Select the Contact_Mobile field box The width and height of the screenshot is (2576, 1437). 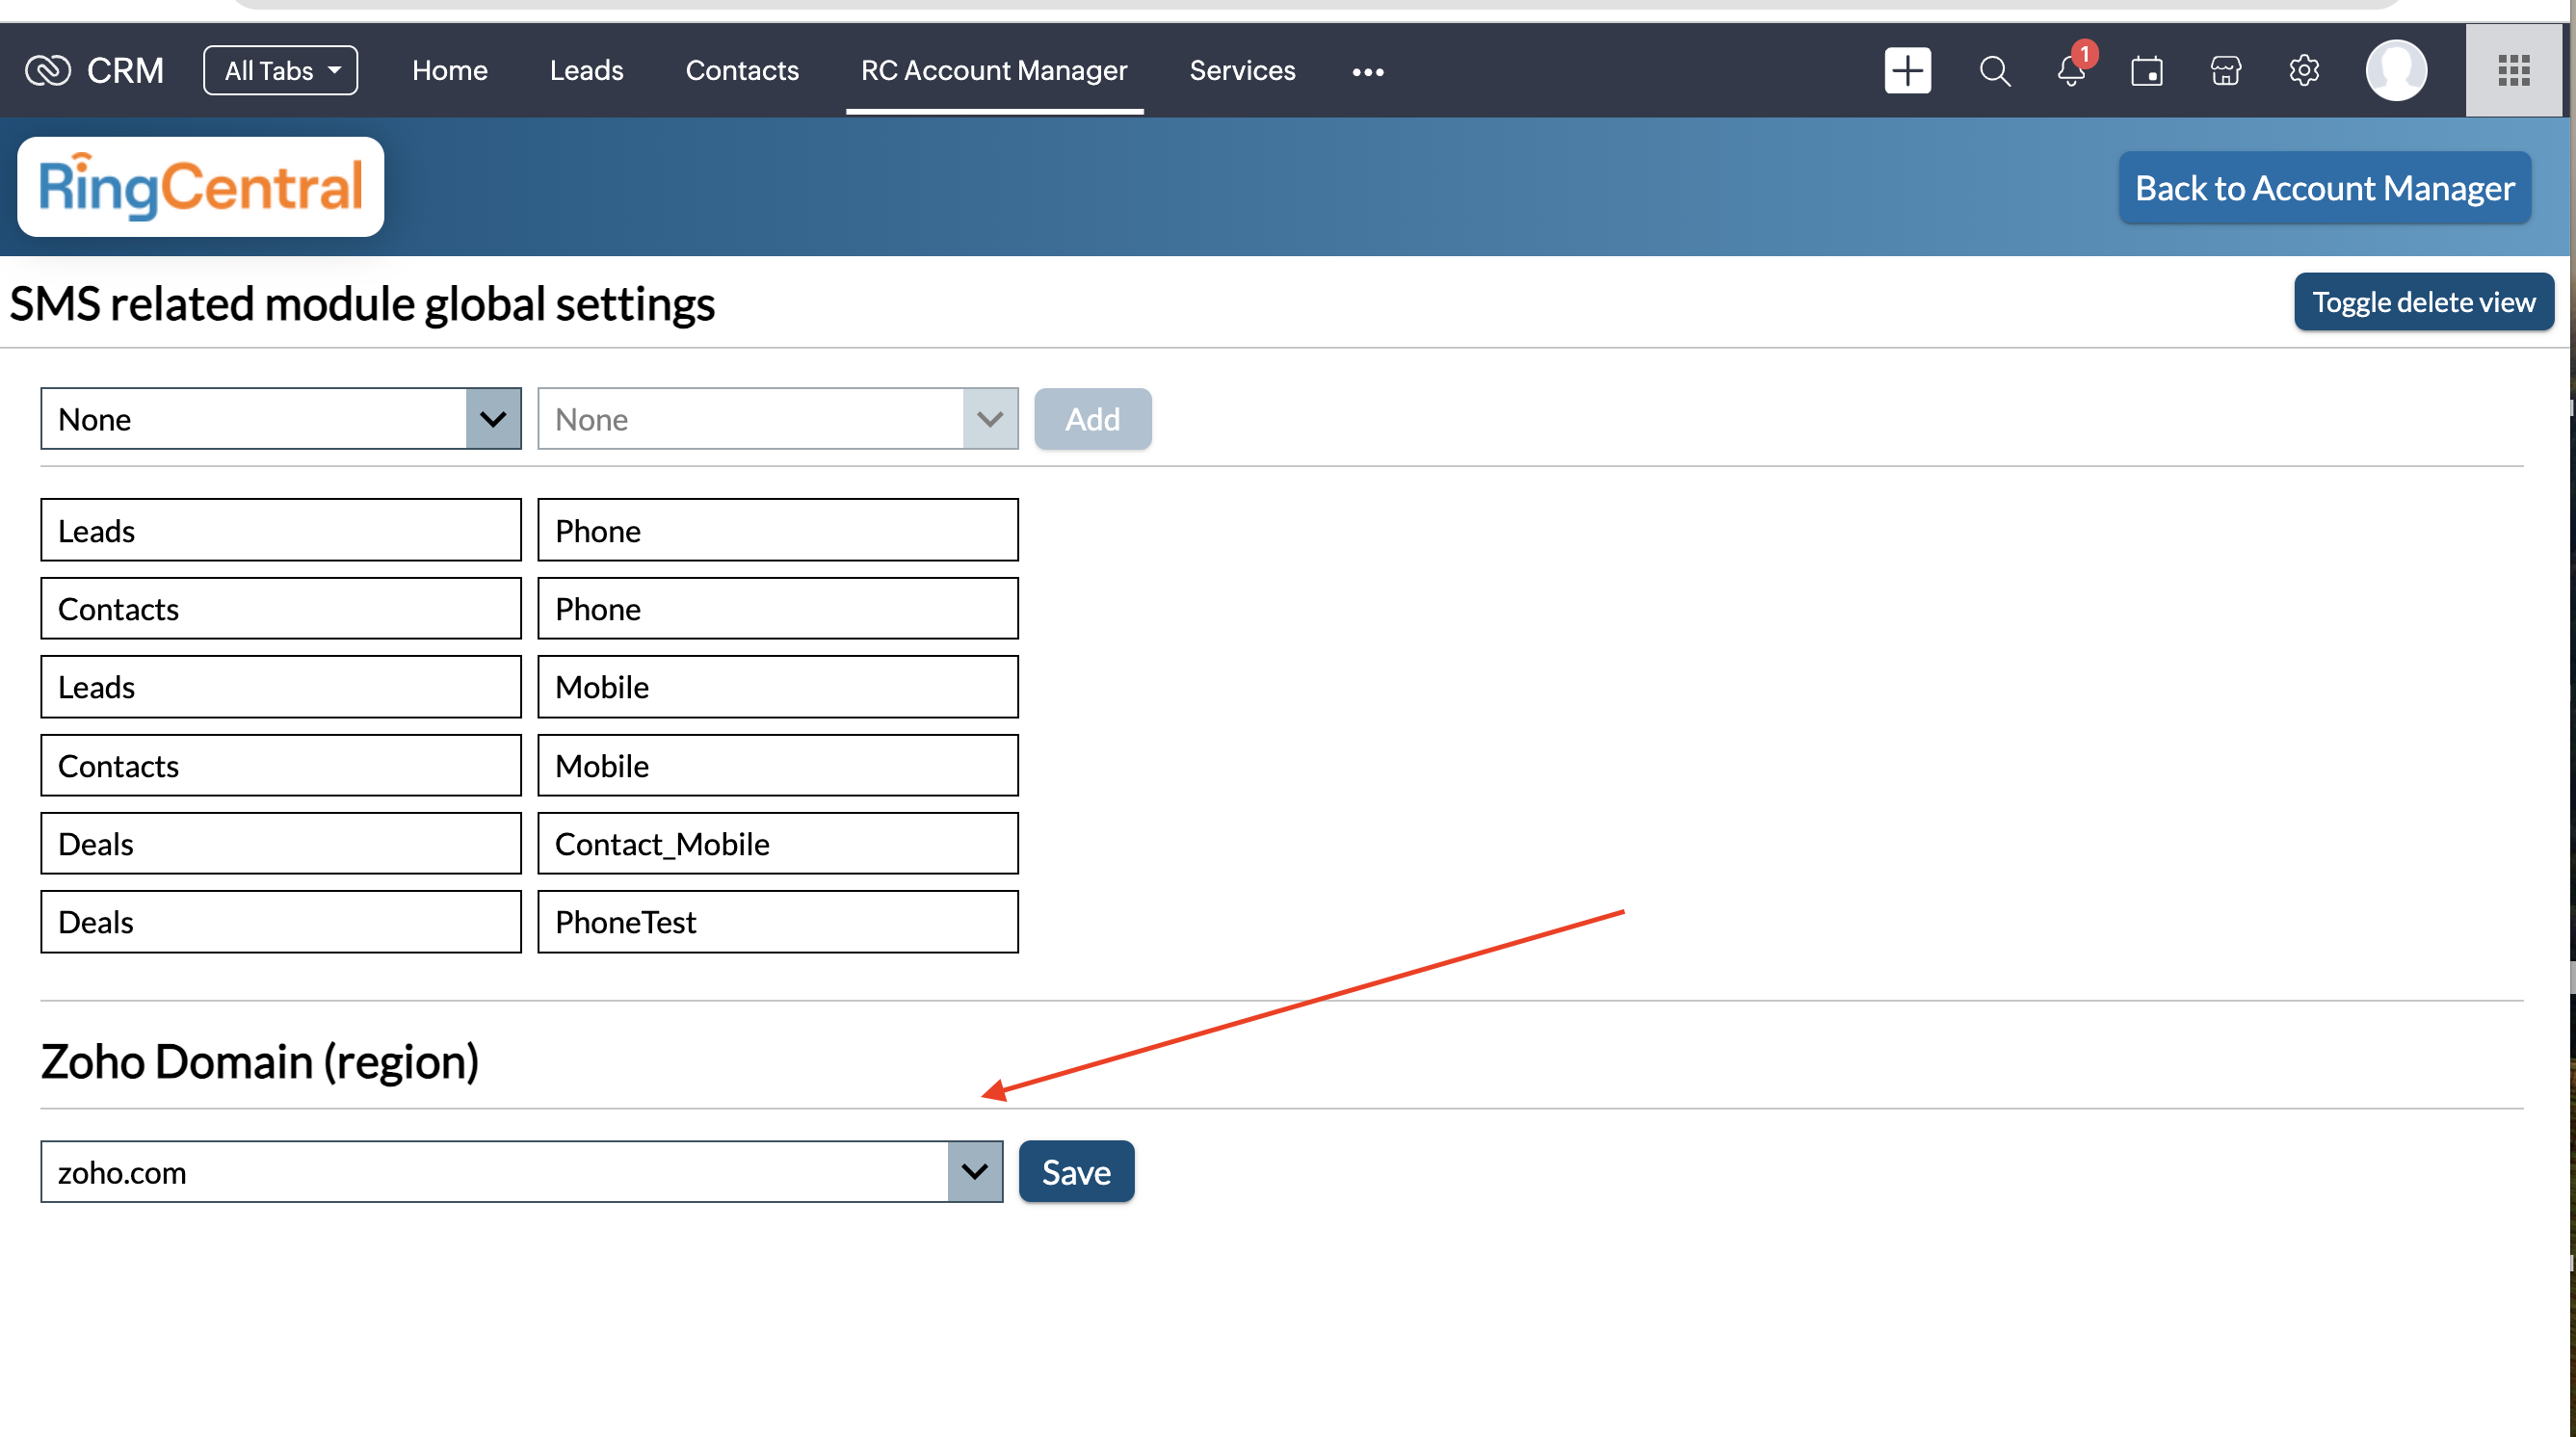(777, 843)
